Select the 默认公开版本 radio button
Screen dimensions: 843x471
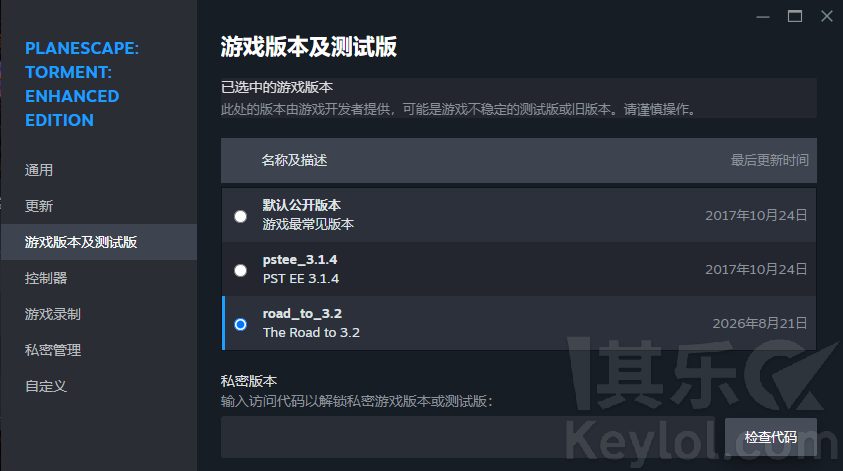coord(240,216)
